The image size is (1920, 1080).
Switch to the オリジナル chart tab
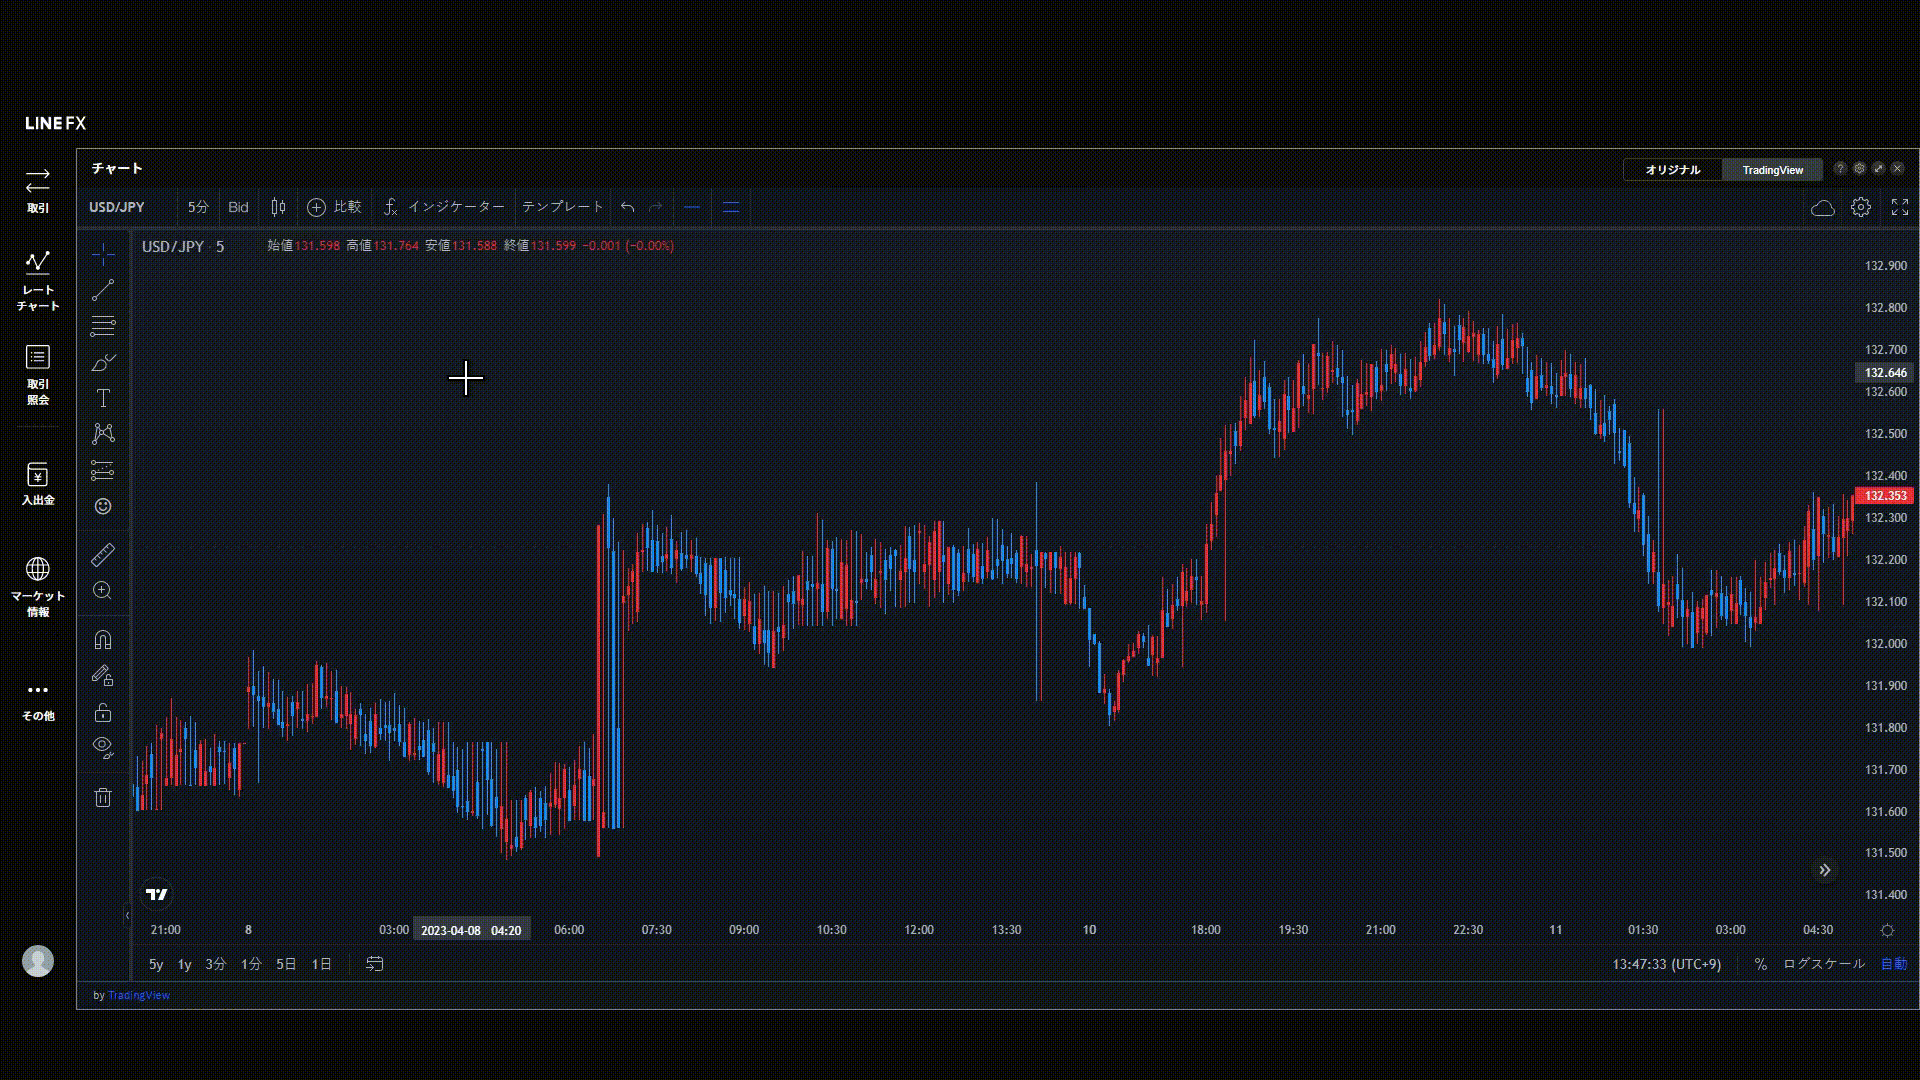click(x=1672, y=170)
